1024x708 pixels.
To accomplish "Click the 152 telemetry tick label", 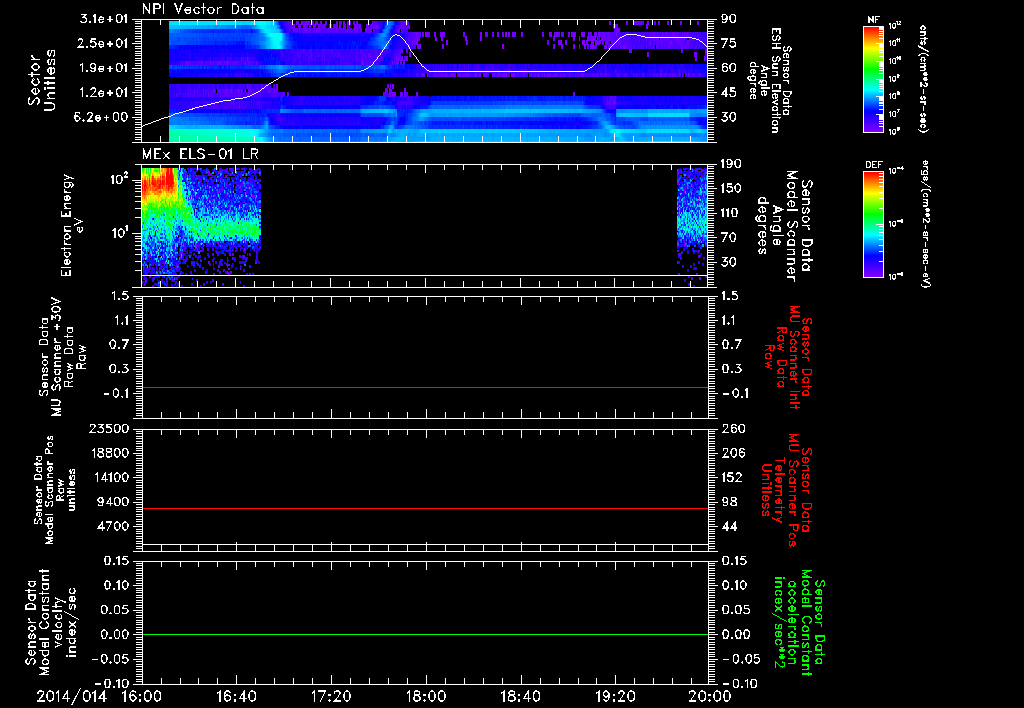I will 732,477.
